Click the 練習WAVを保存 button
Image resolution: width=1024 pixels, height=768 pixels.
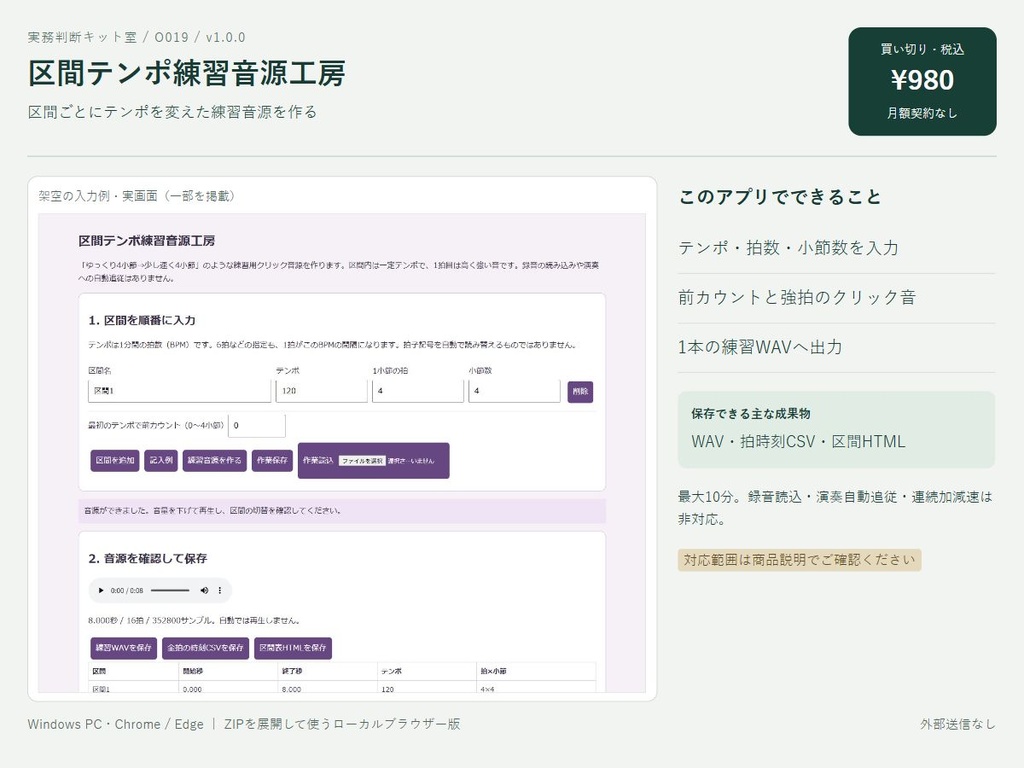(123, 648)
